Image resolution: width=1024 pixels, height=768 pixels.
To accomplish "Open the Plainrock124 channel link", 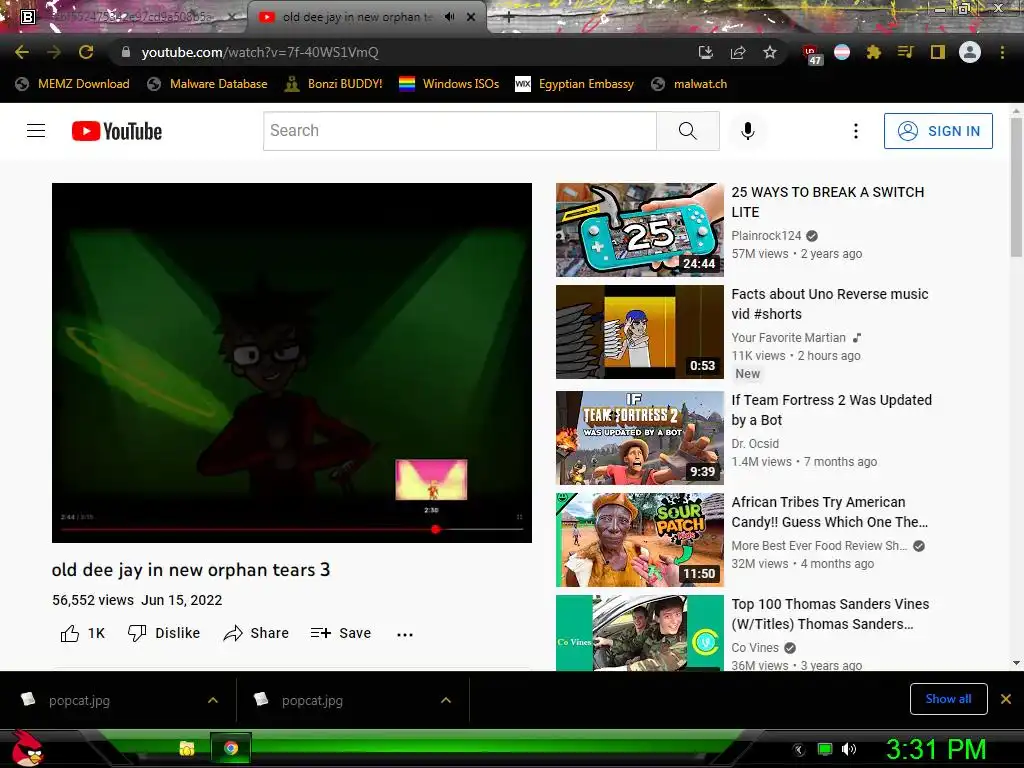I will click(766, 236).
